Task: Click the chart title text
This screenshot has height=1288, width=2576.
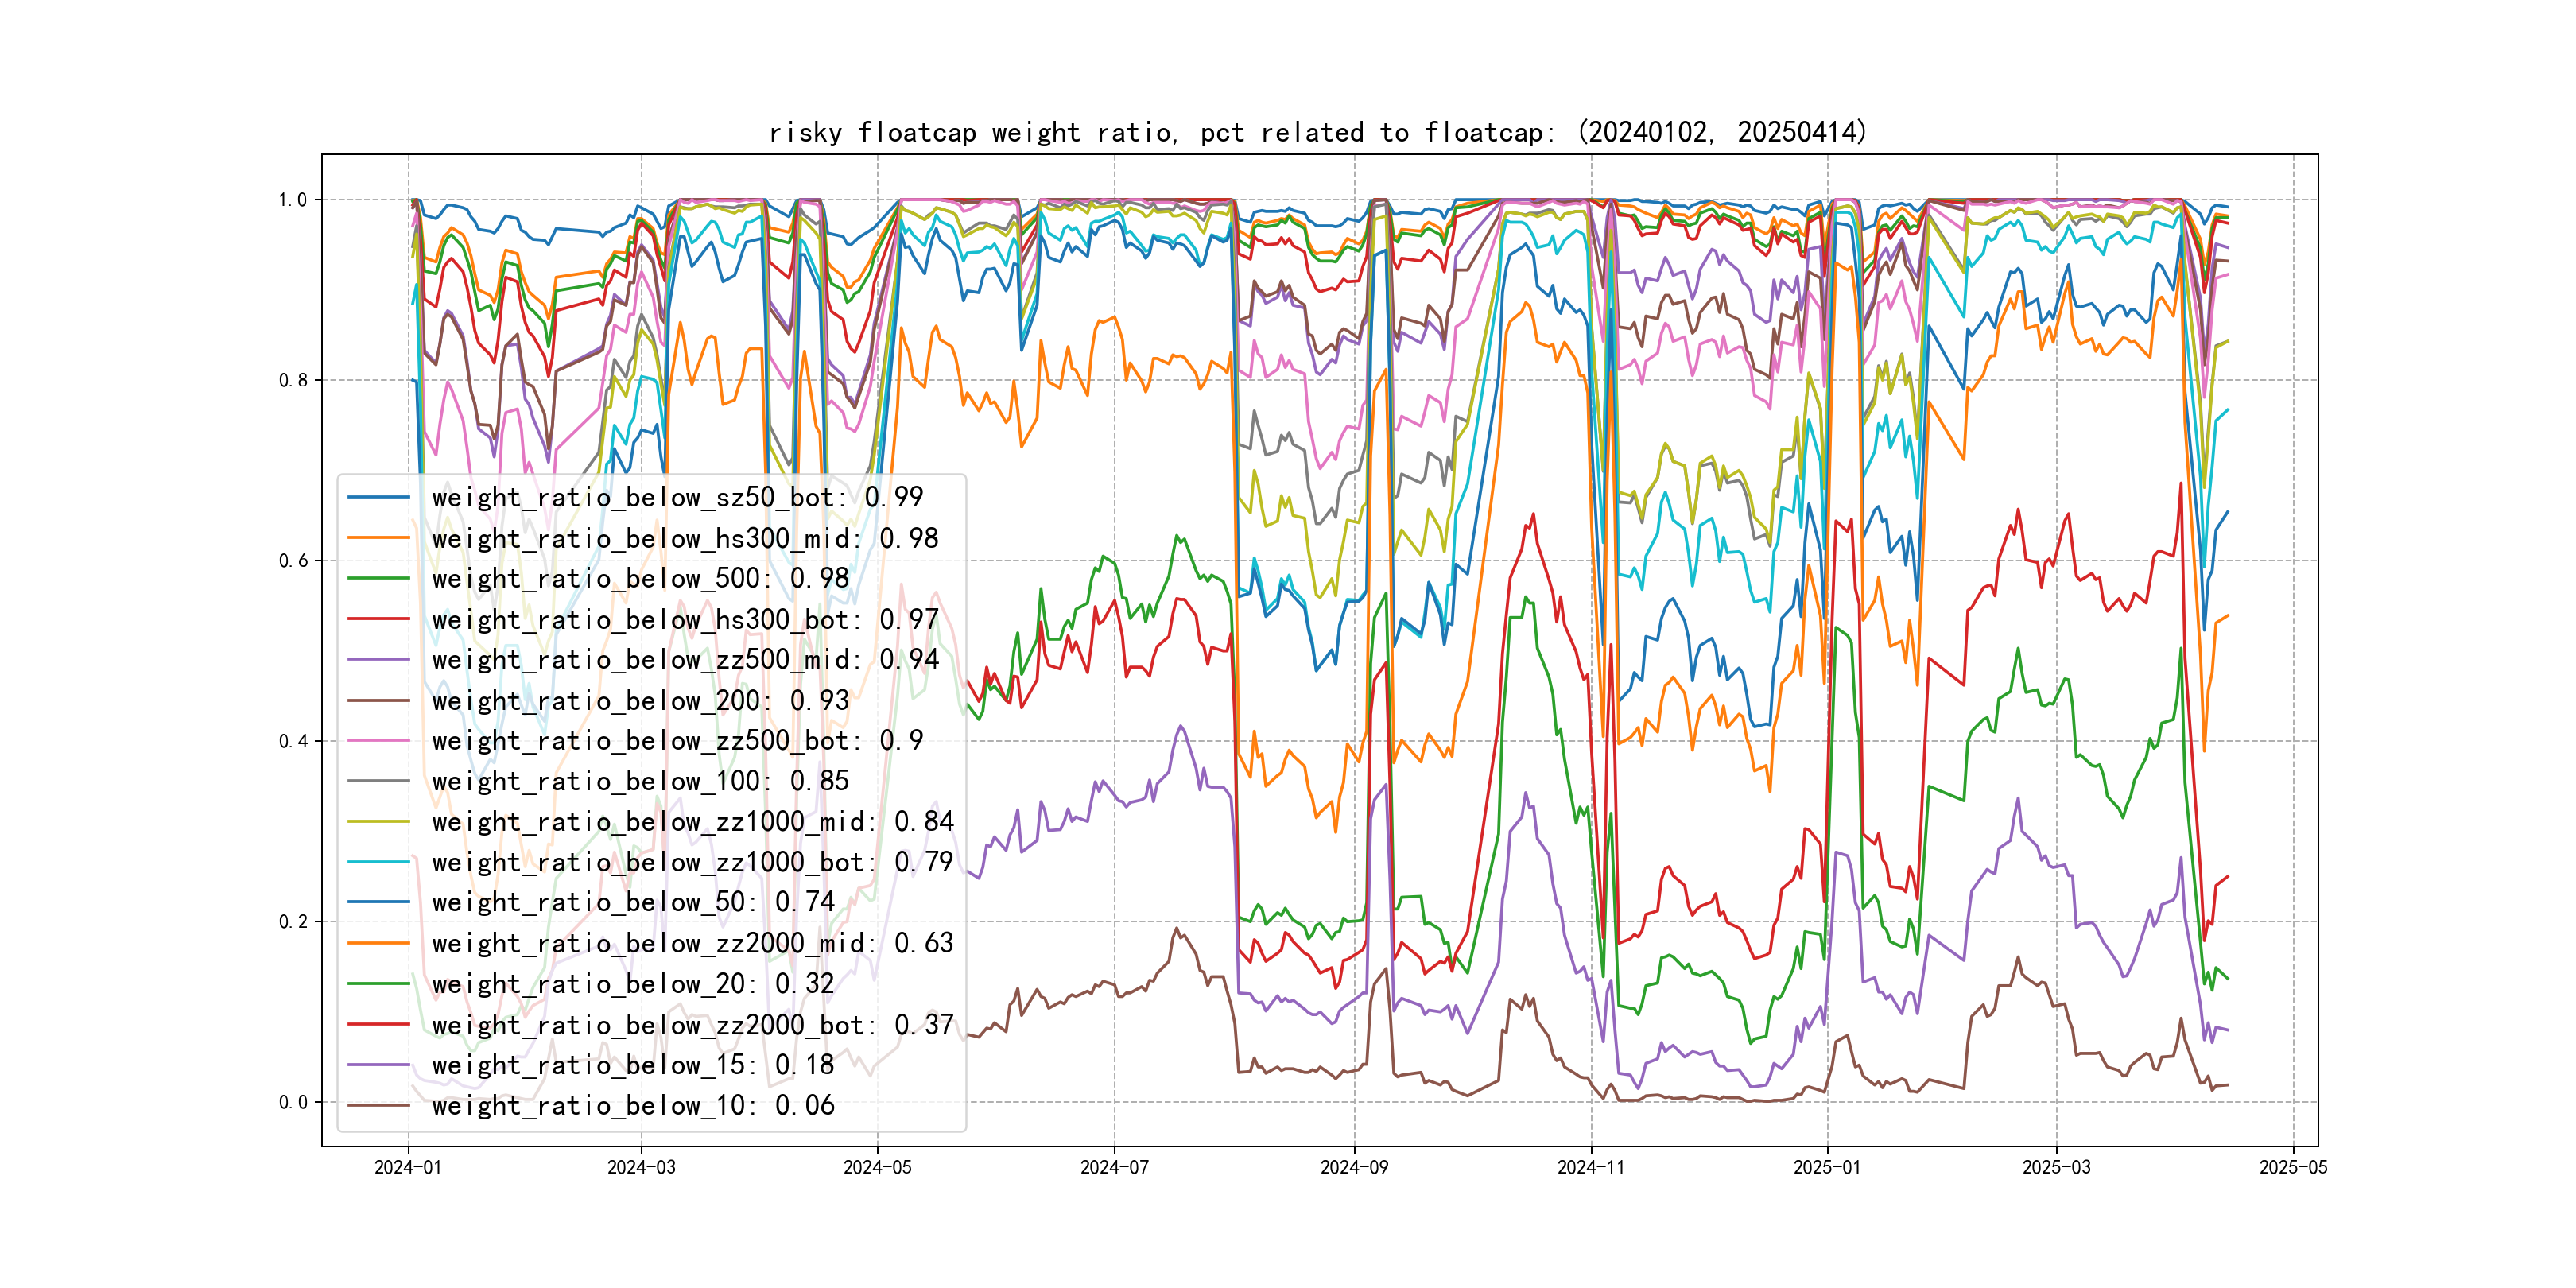Action: (1317, 132)
